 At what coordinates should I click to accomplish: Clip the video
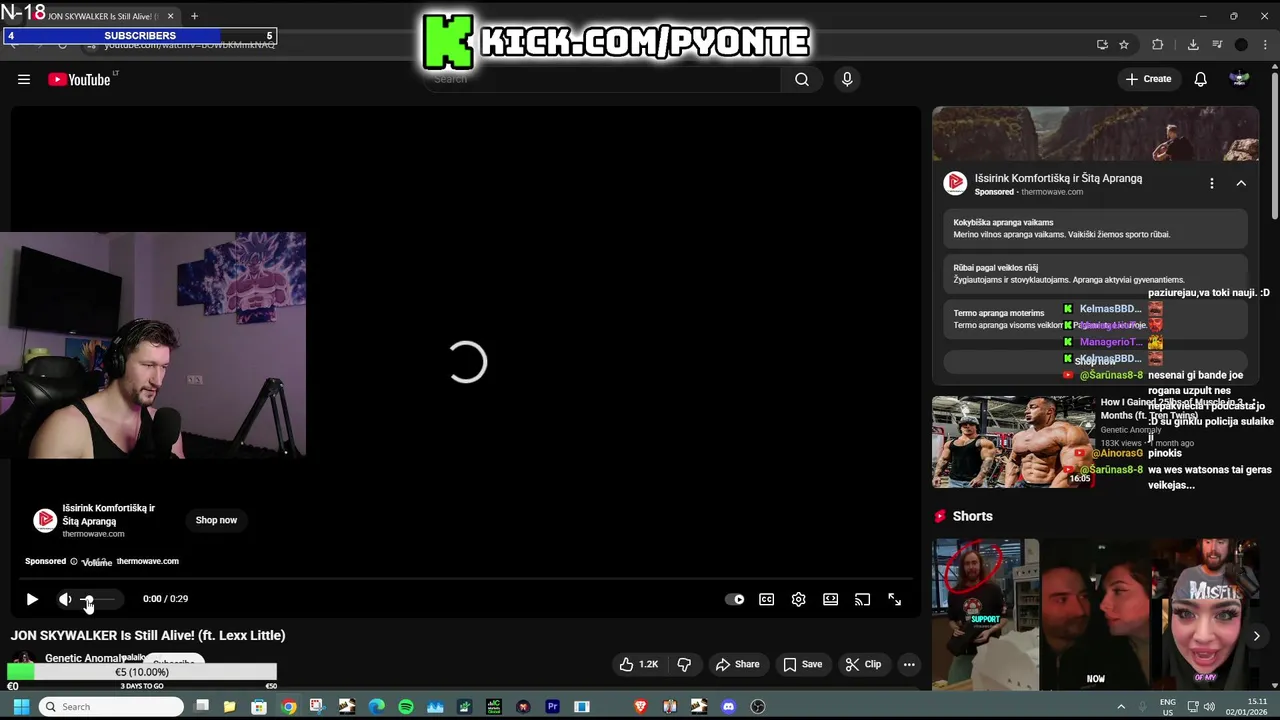[863, 664]
